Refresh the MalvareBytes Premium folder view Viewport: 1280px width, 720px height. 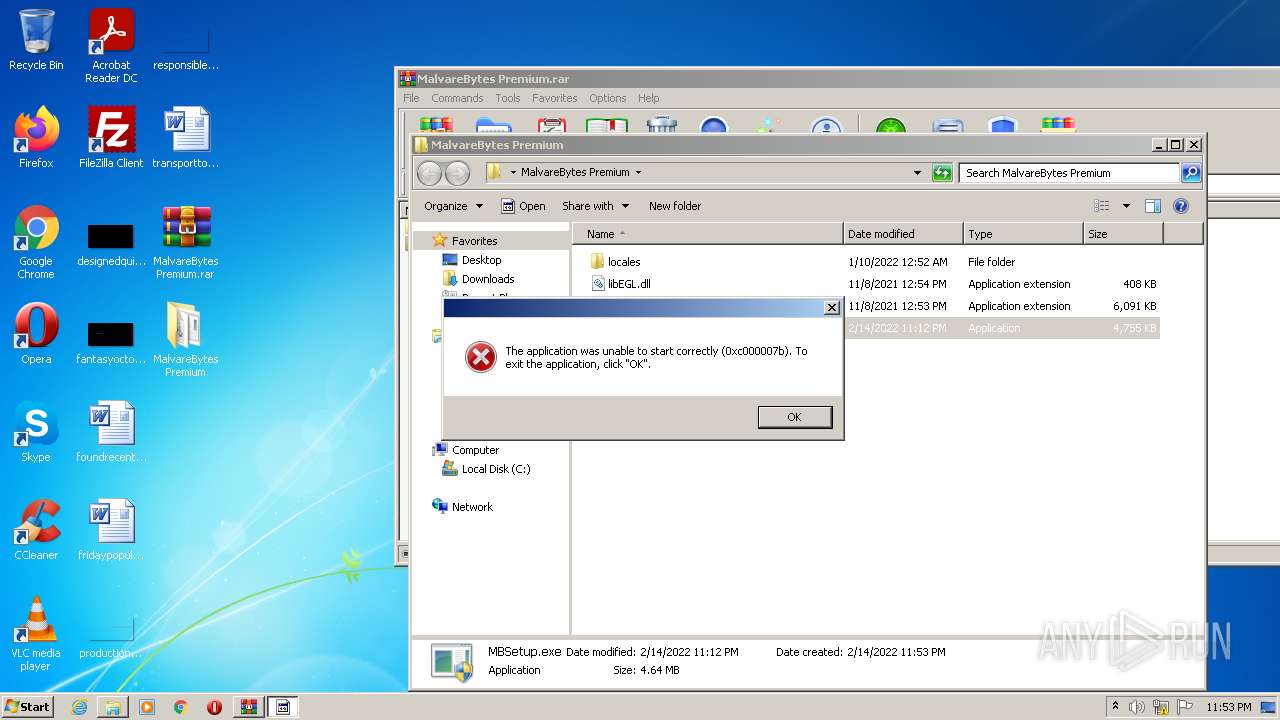tap(942, 173)
